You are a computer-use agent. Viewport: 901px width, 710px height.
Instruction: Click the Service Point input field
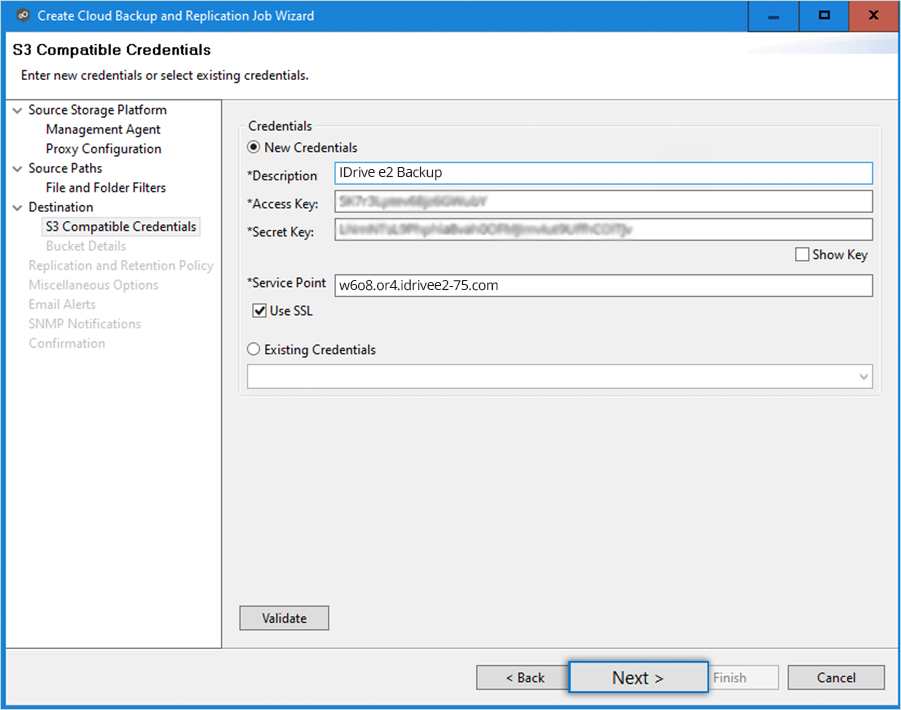603,285
